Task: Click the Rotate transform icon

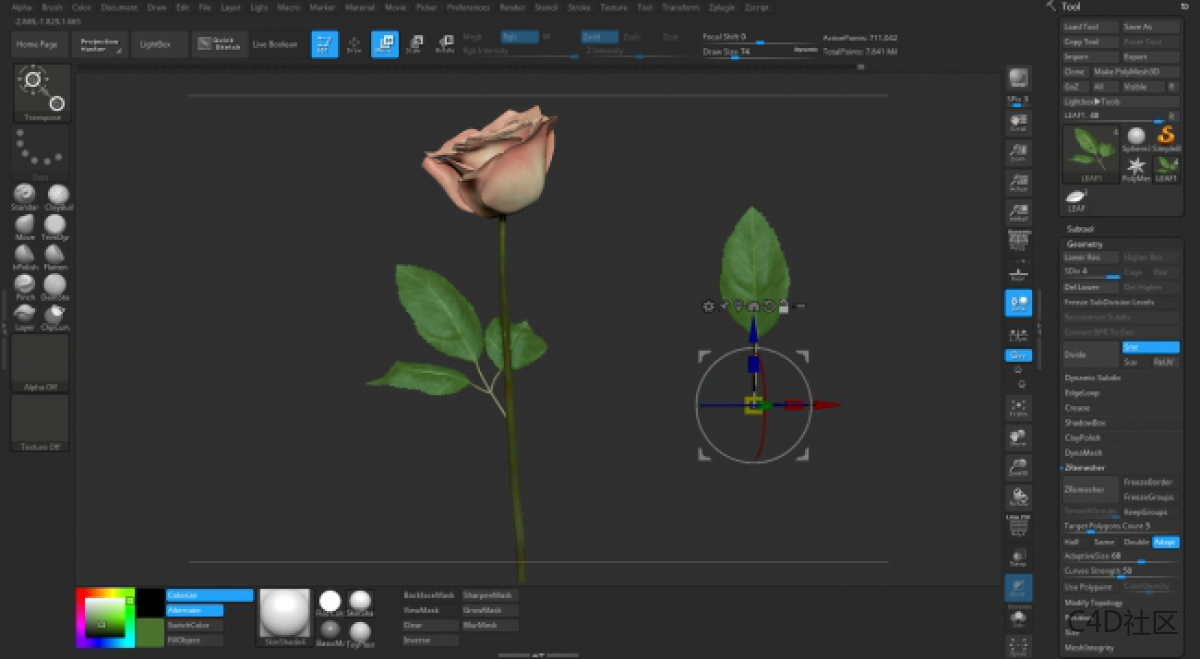Action: click(445, 44)
